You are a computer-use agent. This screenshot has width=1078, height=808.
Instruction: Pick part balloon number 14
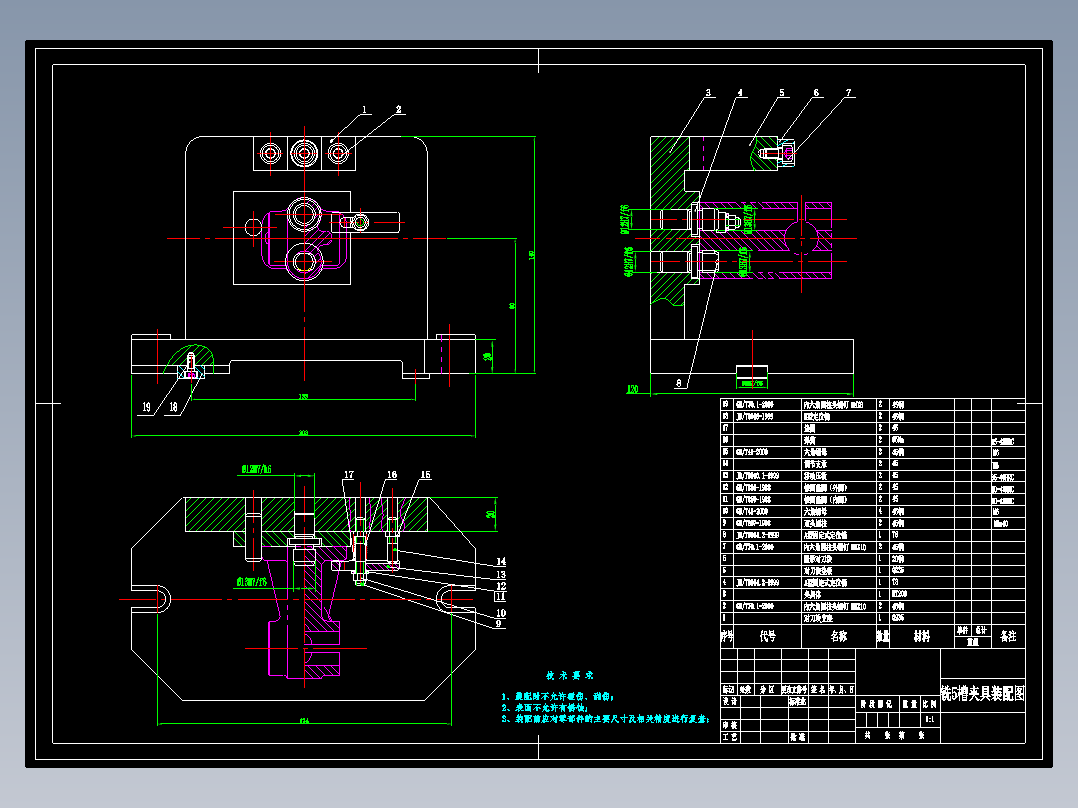pyautogui.click(x=500, y=562)
